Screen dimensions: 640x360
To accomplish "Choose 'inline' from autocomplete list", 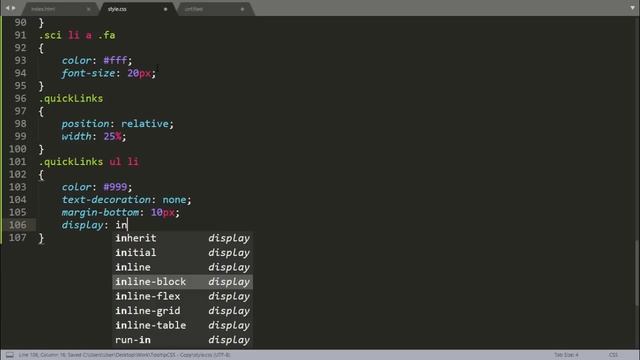I will pos(182,267).
